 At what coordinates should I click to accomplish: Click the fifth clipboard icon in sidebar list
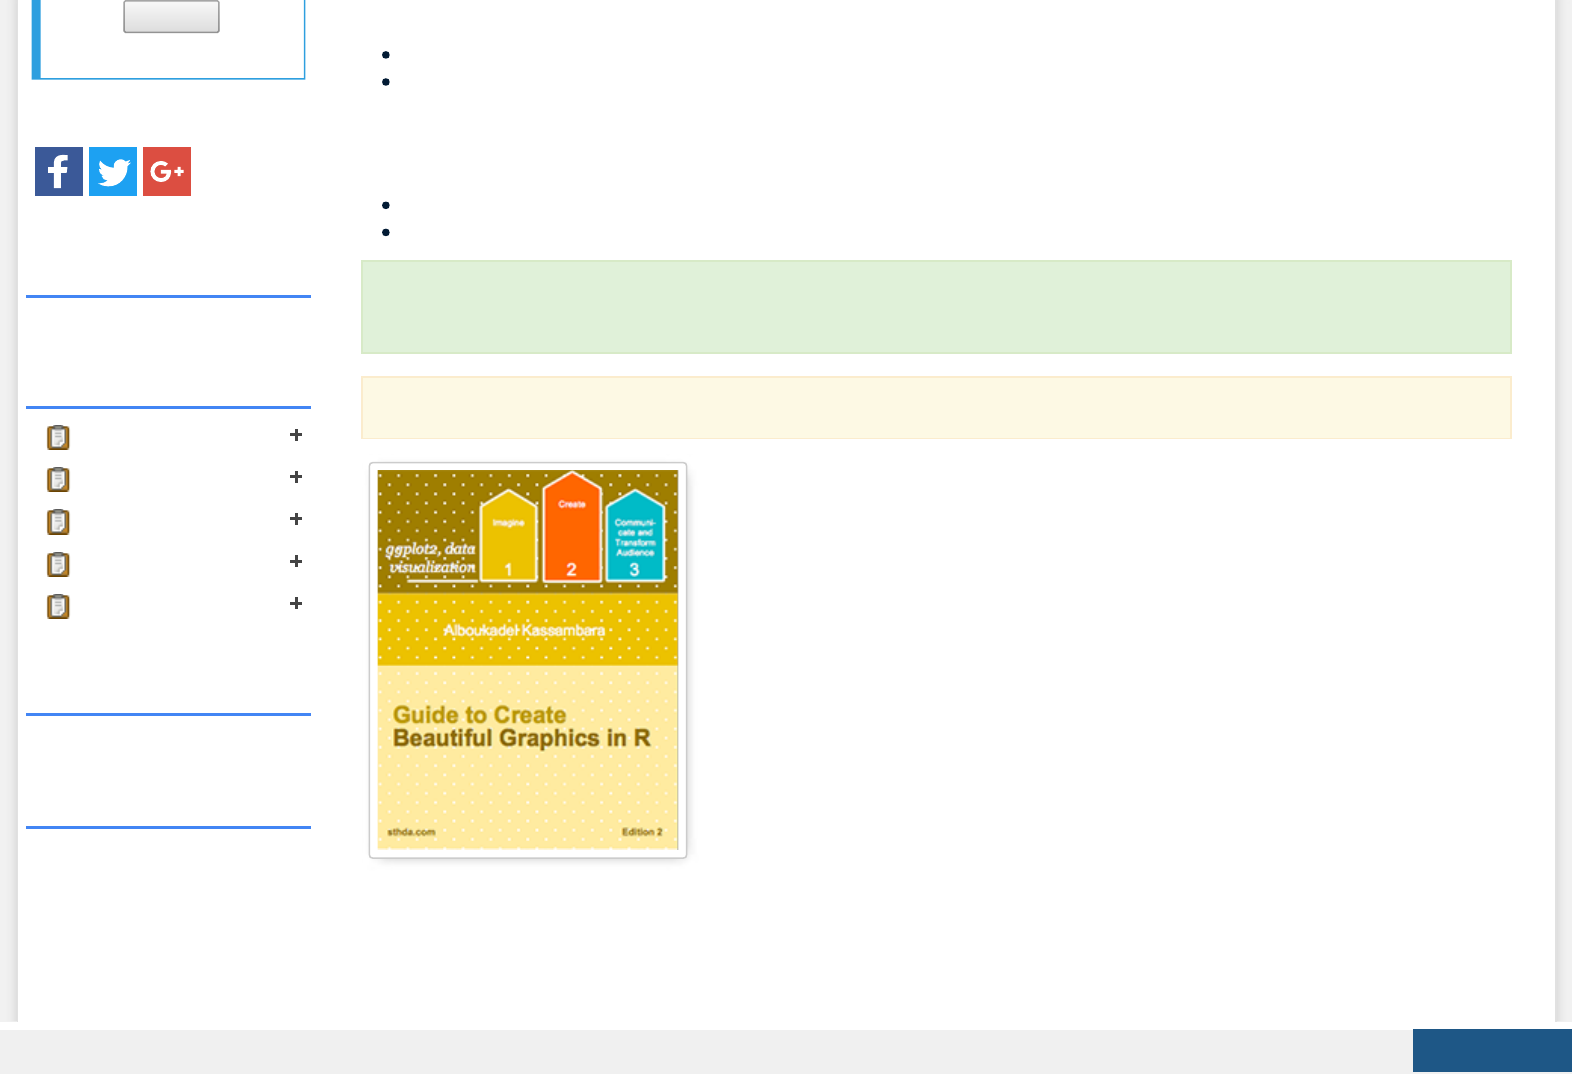click(58, 607)
